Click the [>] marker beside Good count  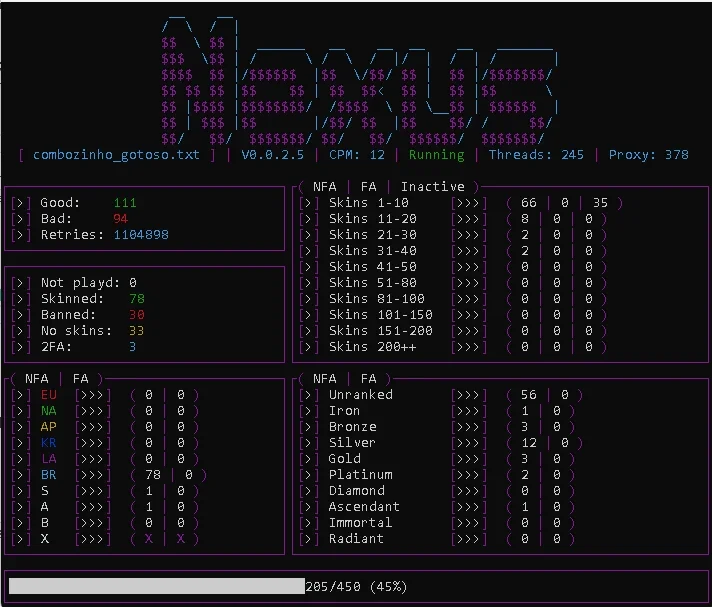21,202
